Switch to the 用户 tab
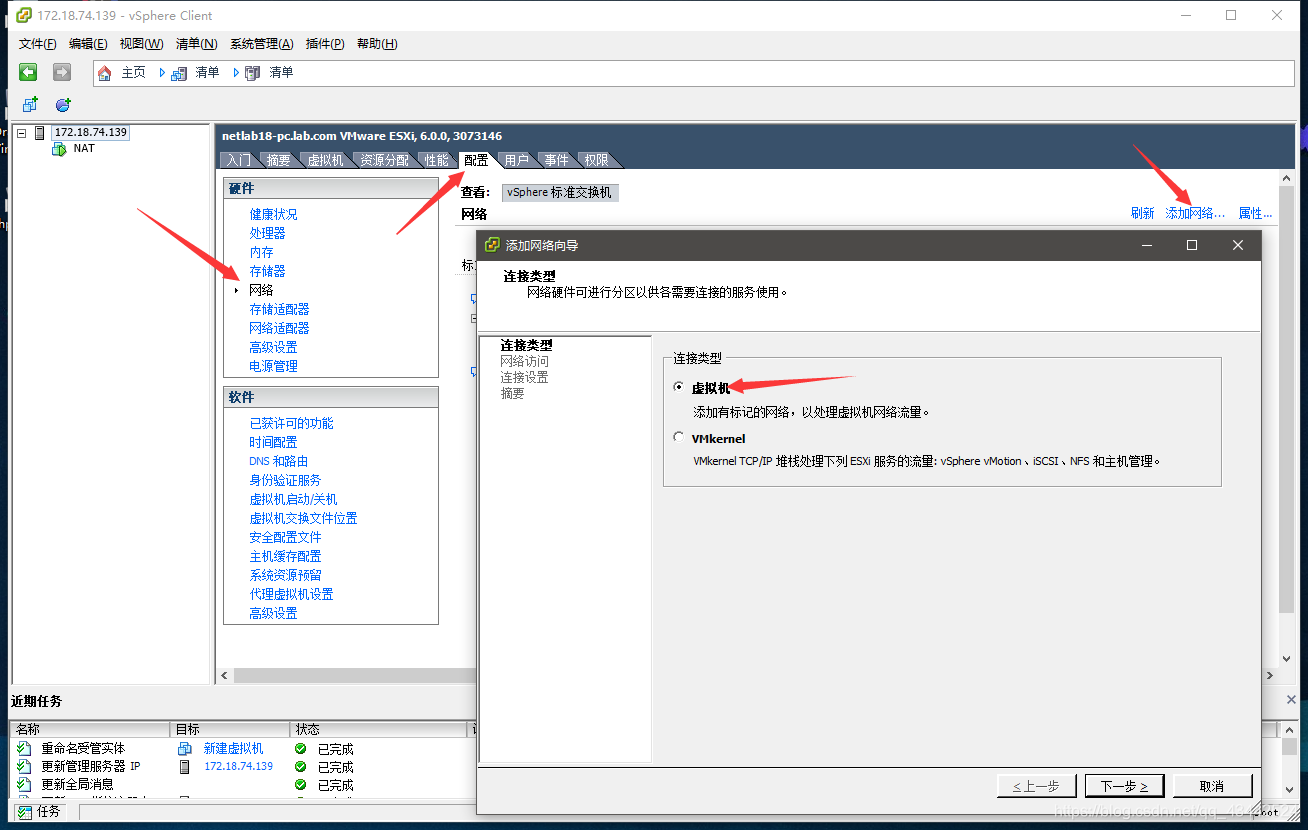 coord(516,160)
